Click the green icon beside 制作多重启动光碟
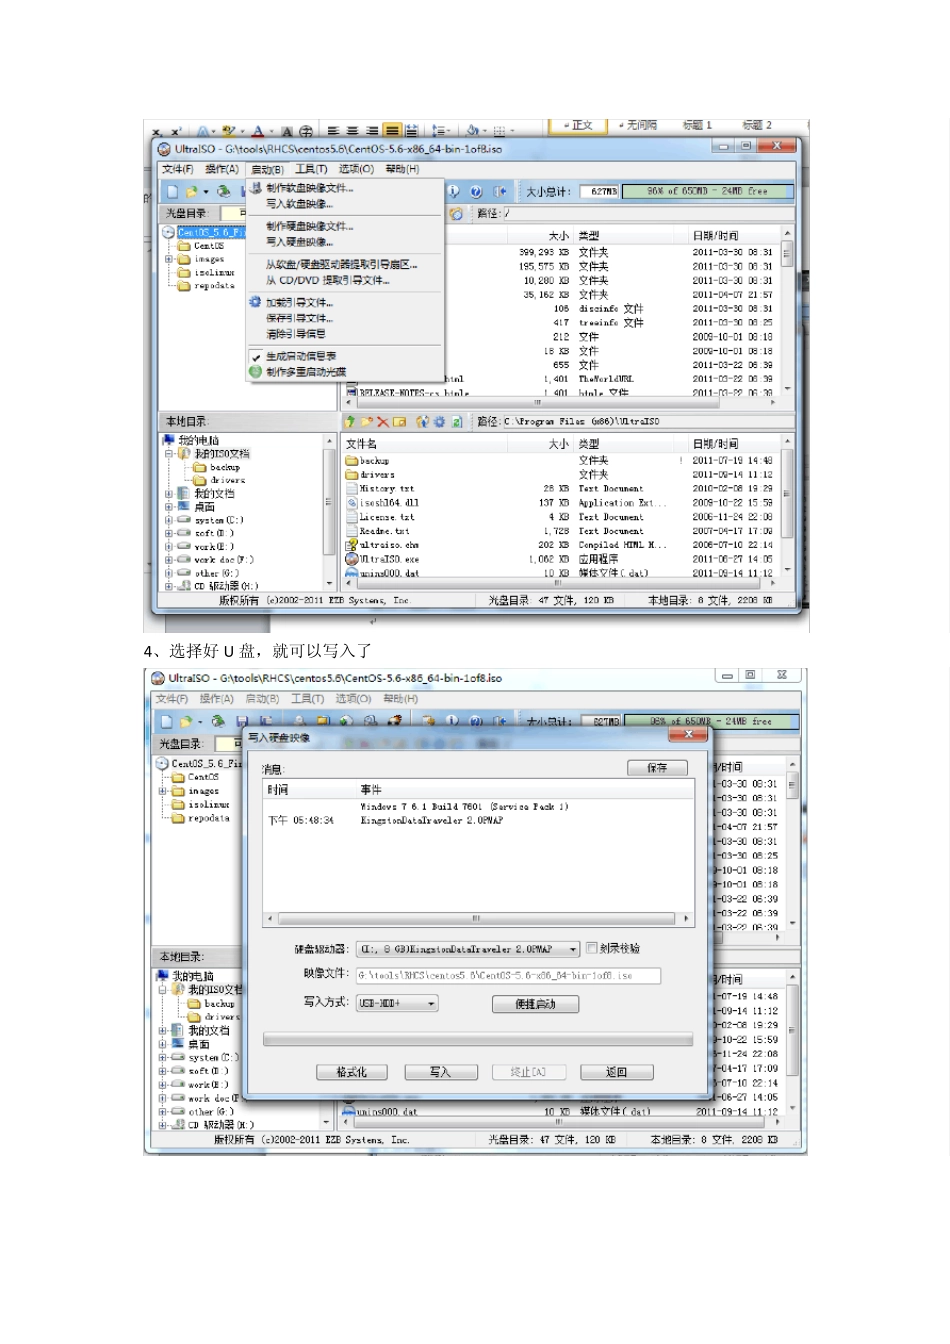The image size is (950, 1344). point(255,372)
